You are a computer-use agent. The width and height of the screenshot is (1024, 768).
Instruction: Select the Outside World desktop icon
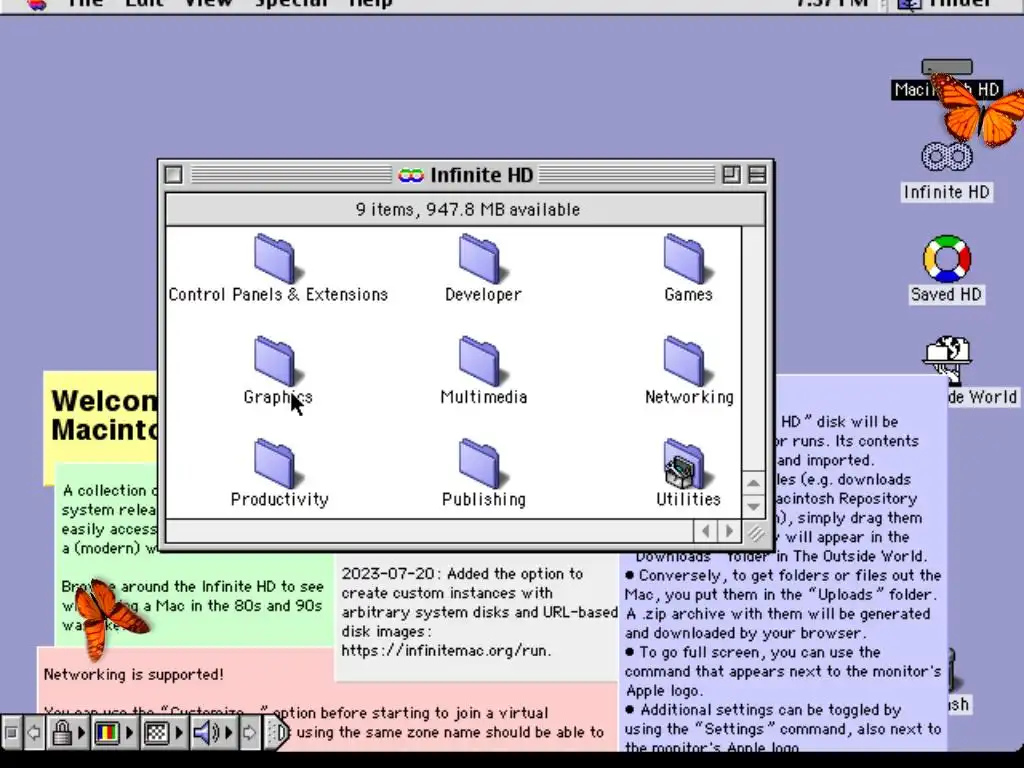[x=946, y=359]
